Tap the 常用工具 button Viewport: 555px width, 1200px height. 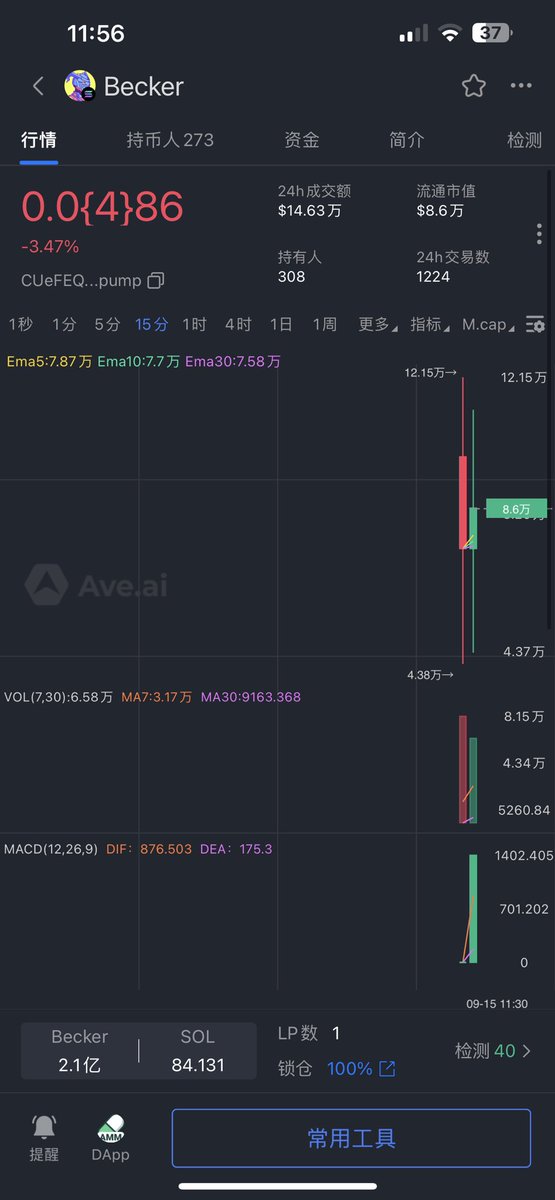351,1138
